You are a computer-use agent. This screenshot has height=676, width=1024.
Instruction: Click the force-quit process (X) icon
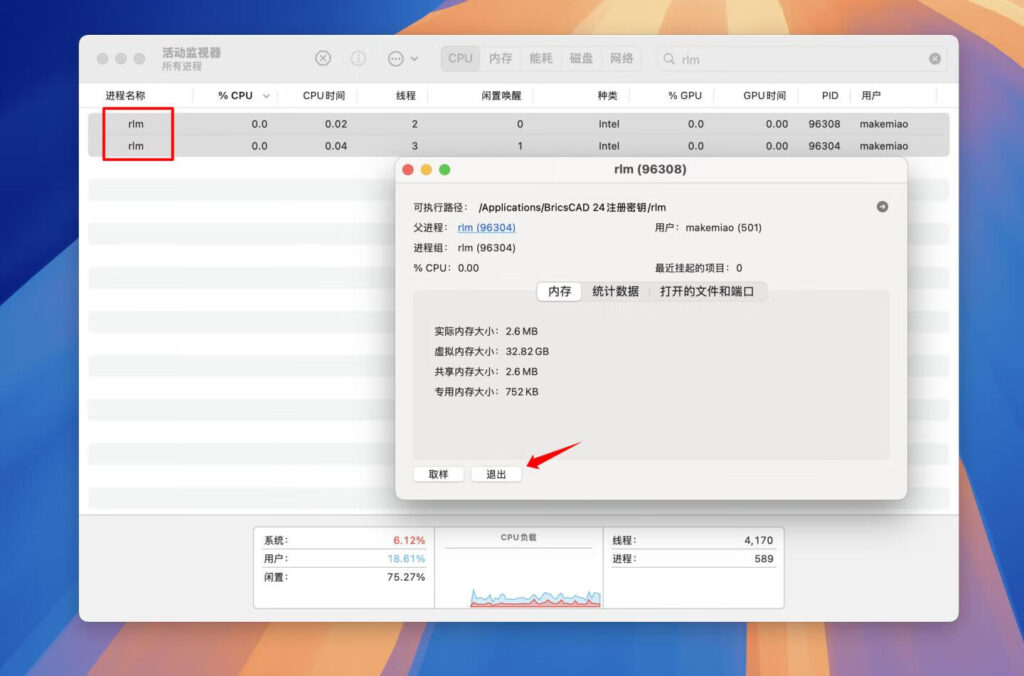(x=322, y=58)
